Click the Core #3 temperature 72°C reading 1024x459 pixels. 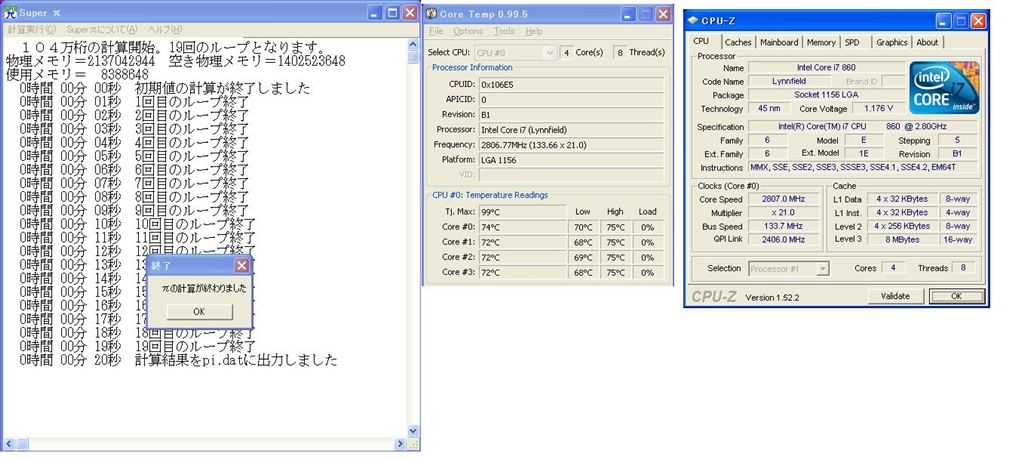tap(522, 272)
